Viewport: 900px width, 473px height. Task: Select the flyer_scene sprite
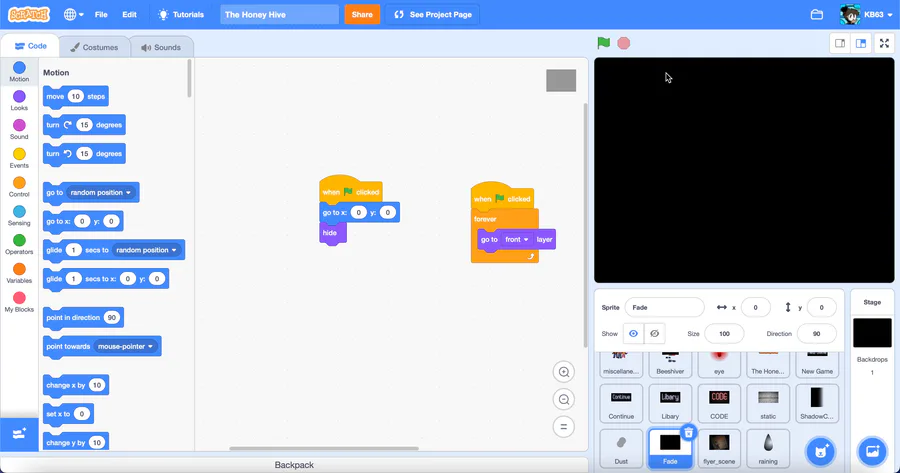click(x=719, y=448)
